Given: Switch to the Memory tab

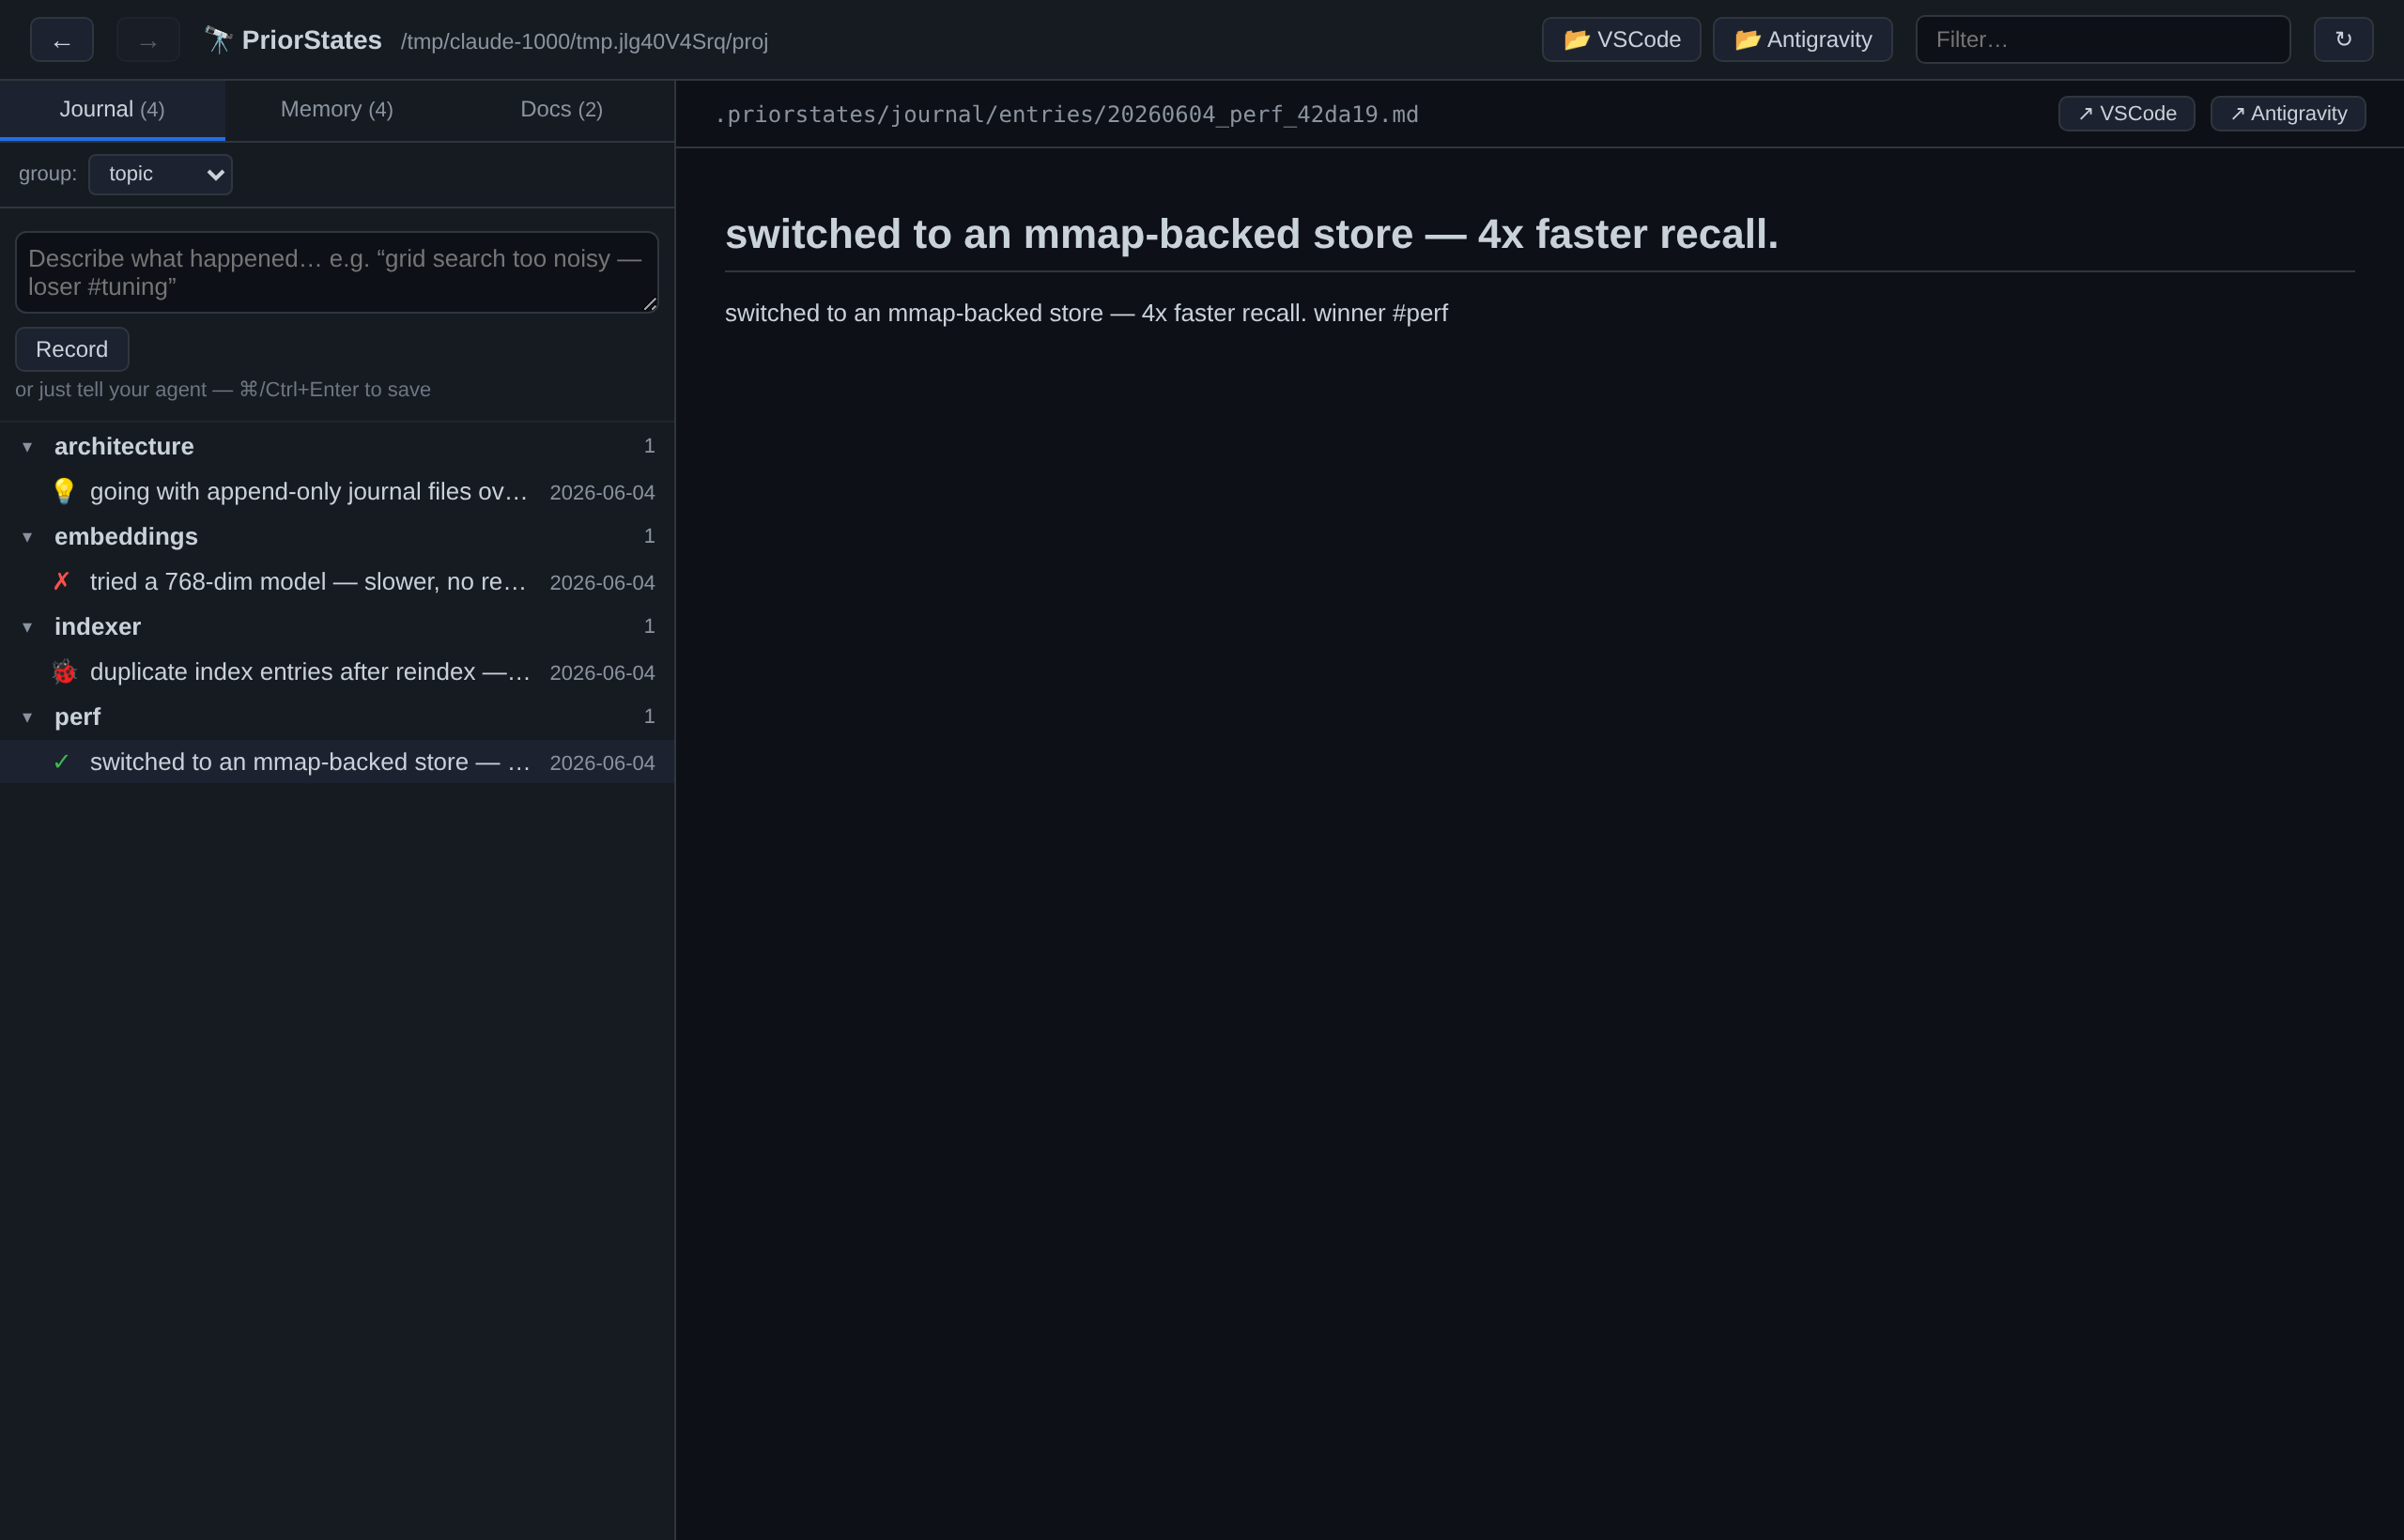Looking at the screenshot, I should (337, 109).
